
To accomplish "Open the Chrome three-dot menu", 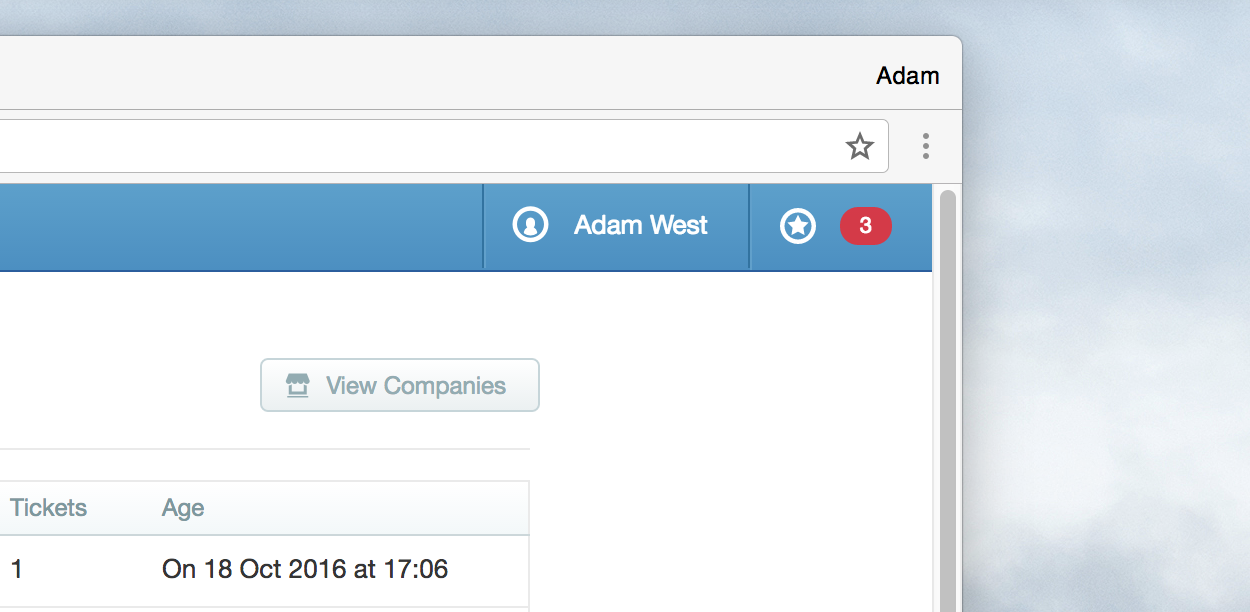I will point(926,146).
